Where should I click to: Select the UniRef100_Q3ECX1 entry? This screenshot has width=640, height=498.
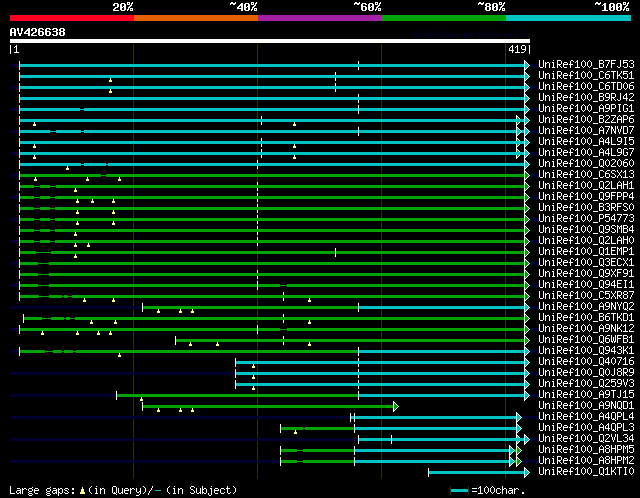tap(586, 263)
